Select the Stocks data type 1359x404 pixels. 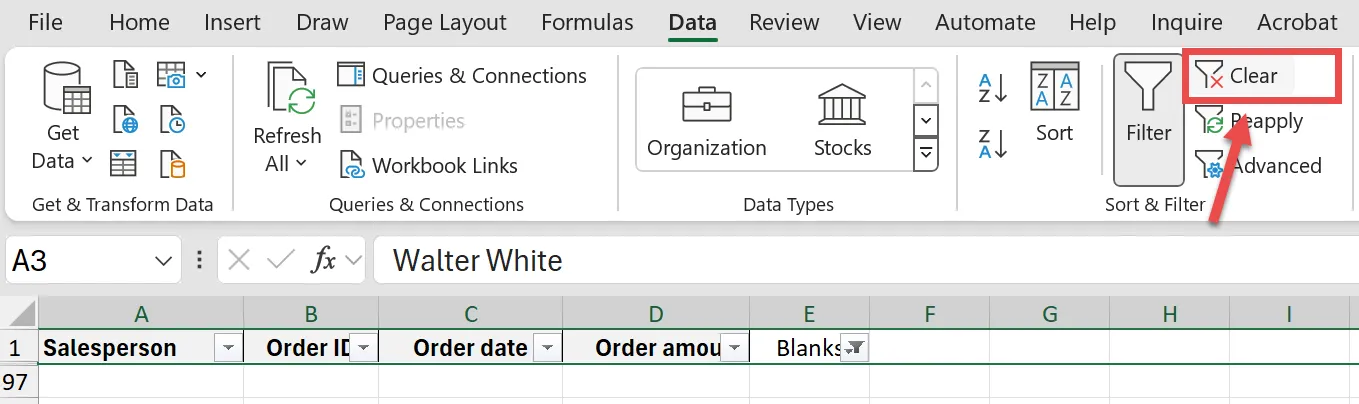point(842,120)
